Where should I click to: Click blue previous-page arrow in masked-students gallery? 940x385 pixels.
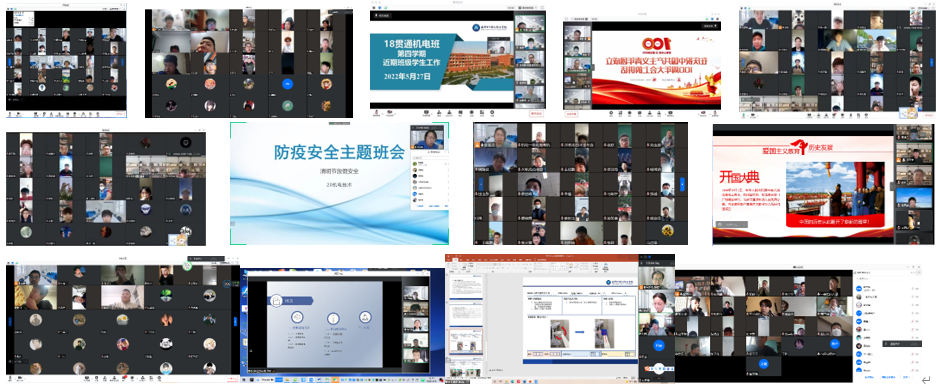click(480, 184)
